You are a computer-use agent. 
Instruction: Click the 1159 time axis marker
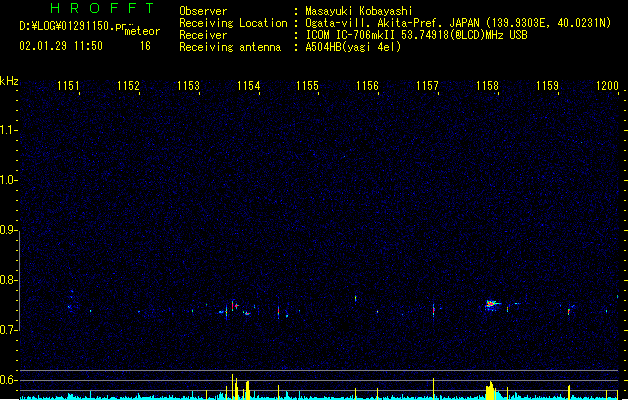tap(547, 86)
